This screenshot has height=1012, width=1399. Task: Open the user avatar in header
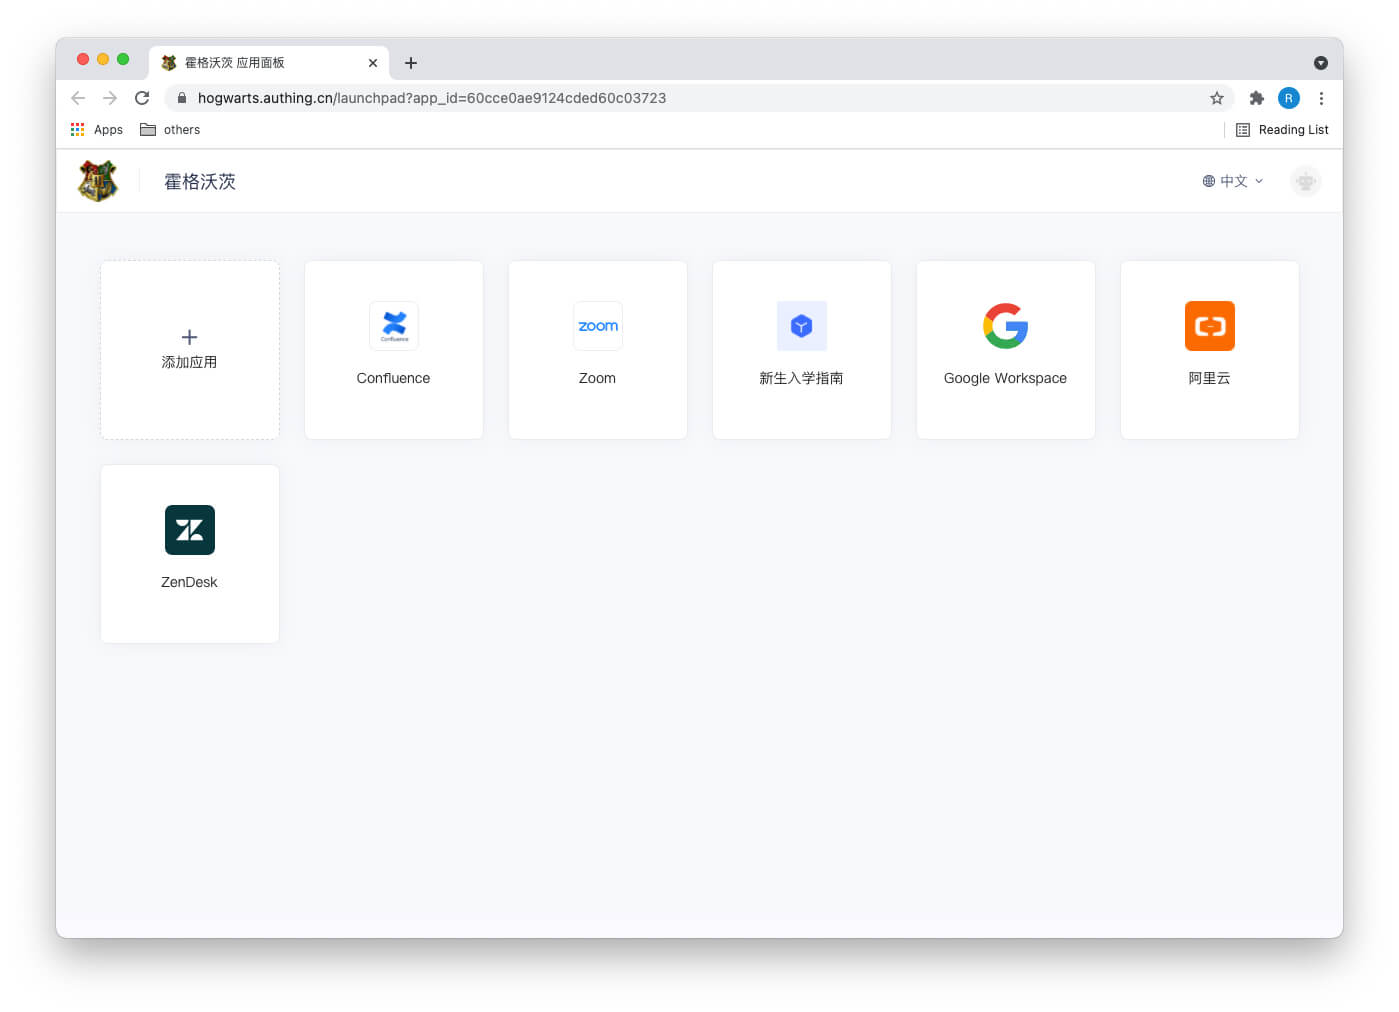click(x=1305, y=181)
